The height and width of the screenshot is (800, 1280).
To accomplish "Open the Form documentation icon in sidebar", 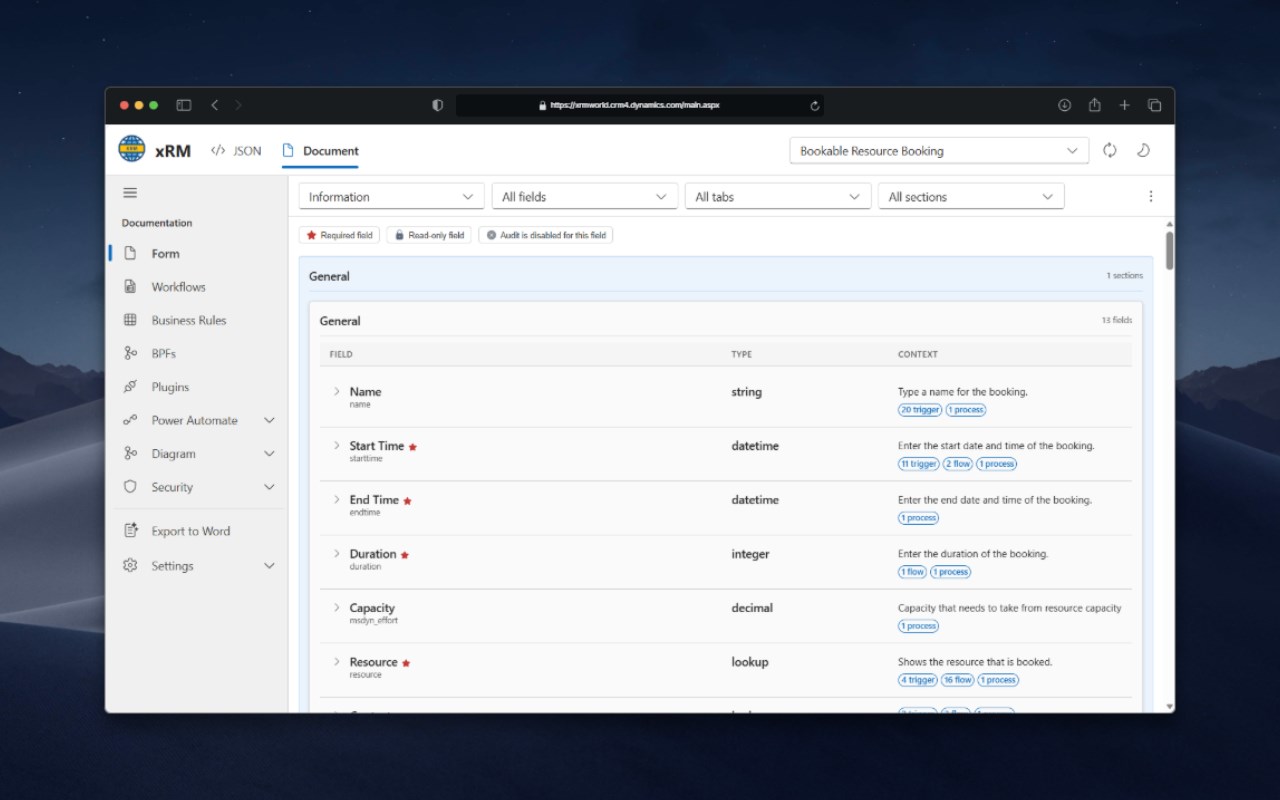I will pos(130,253).
